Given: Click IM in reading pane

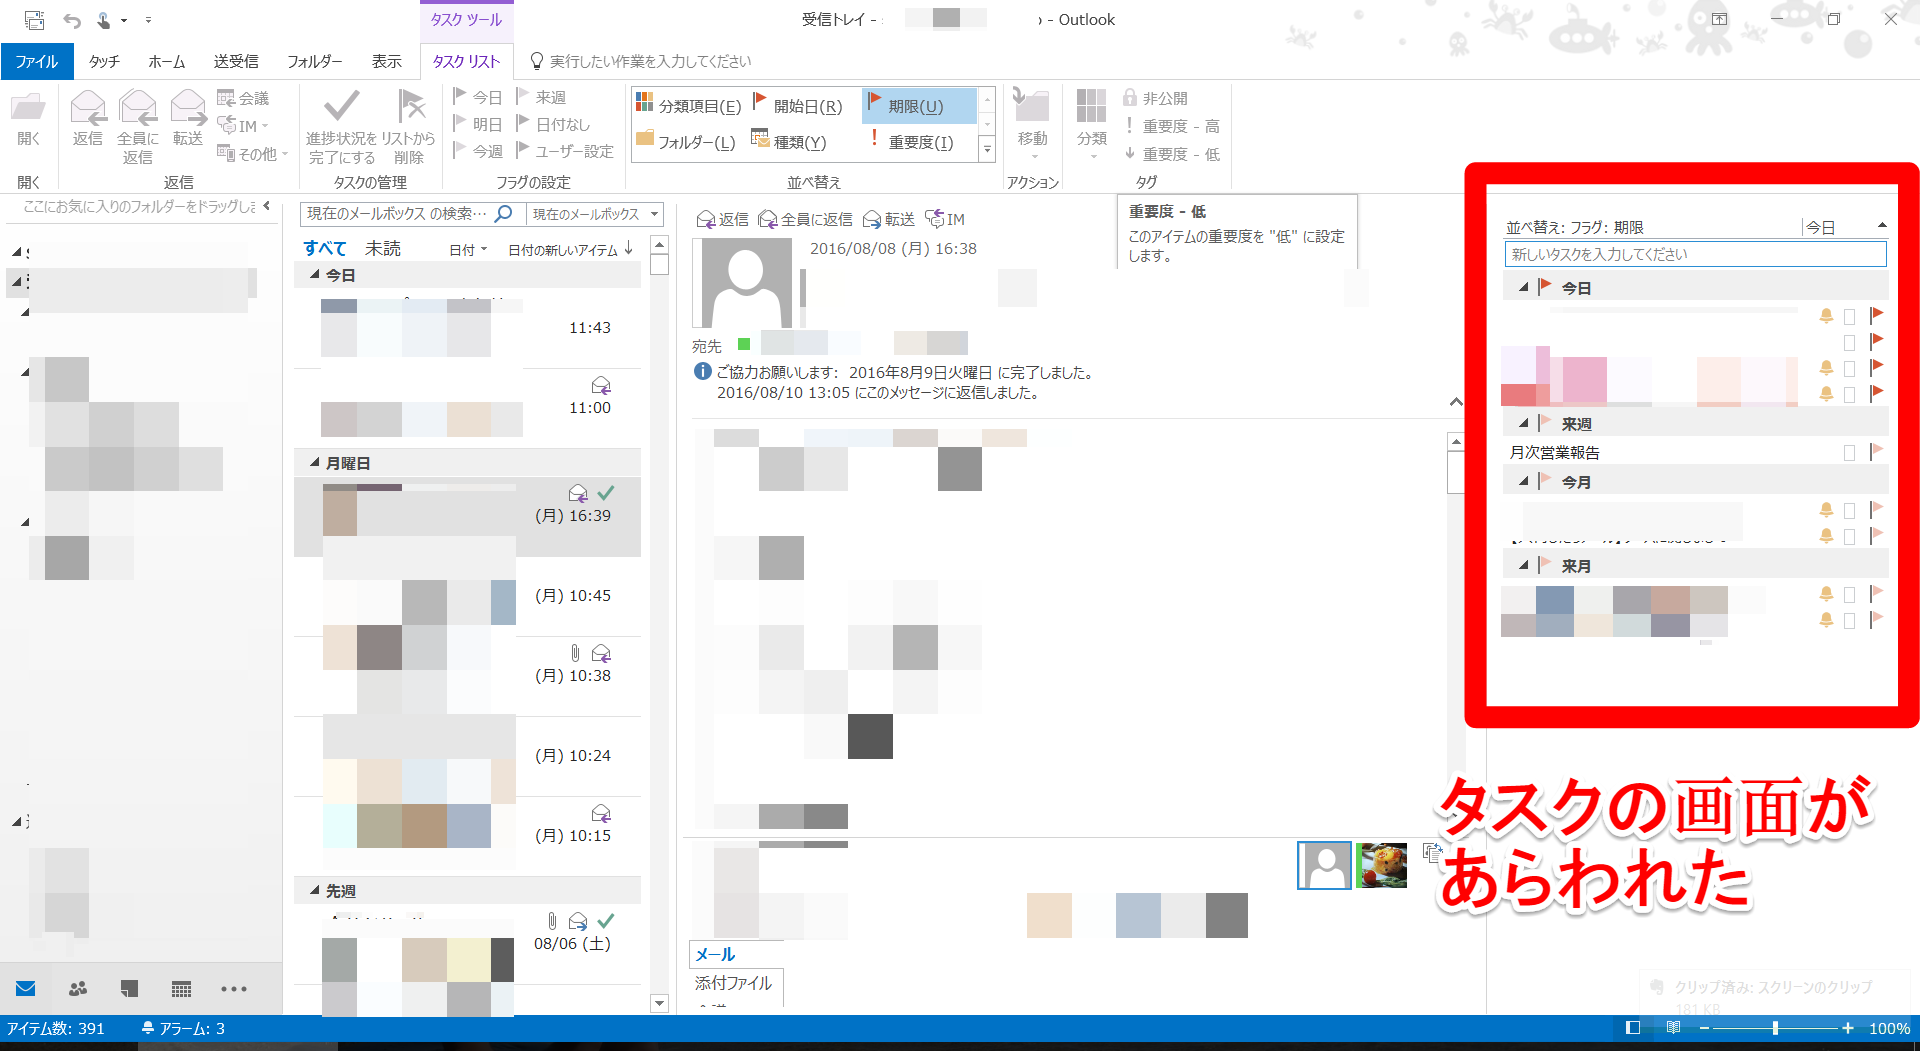Looking at the screenshot, I should [x=945, y=219].
